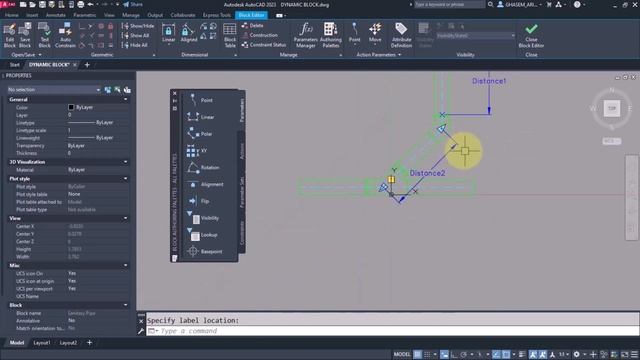Open the Home ribbon tab
This screenshot has height=360, width=640.
tap(11, 15)
